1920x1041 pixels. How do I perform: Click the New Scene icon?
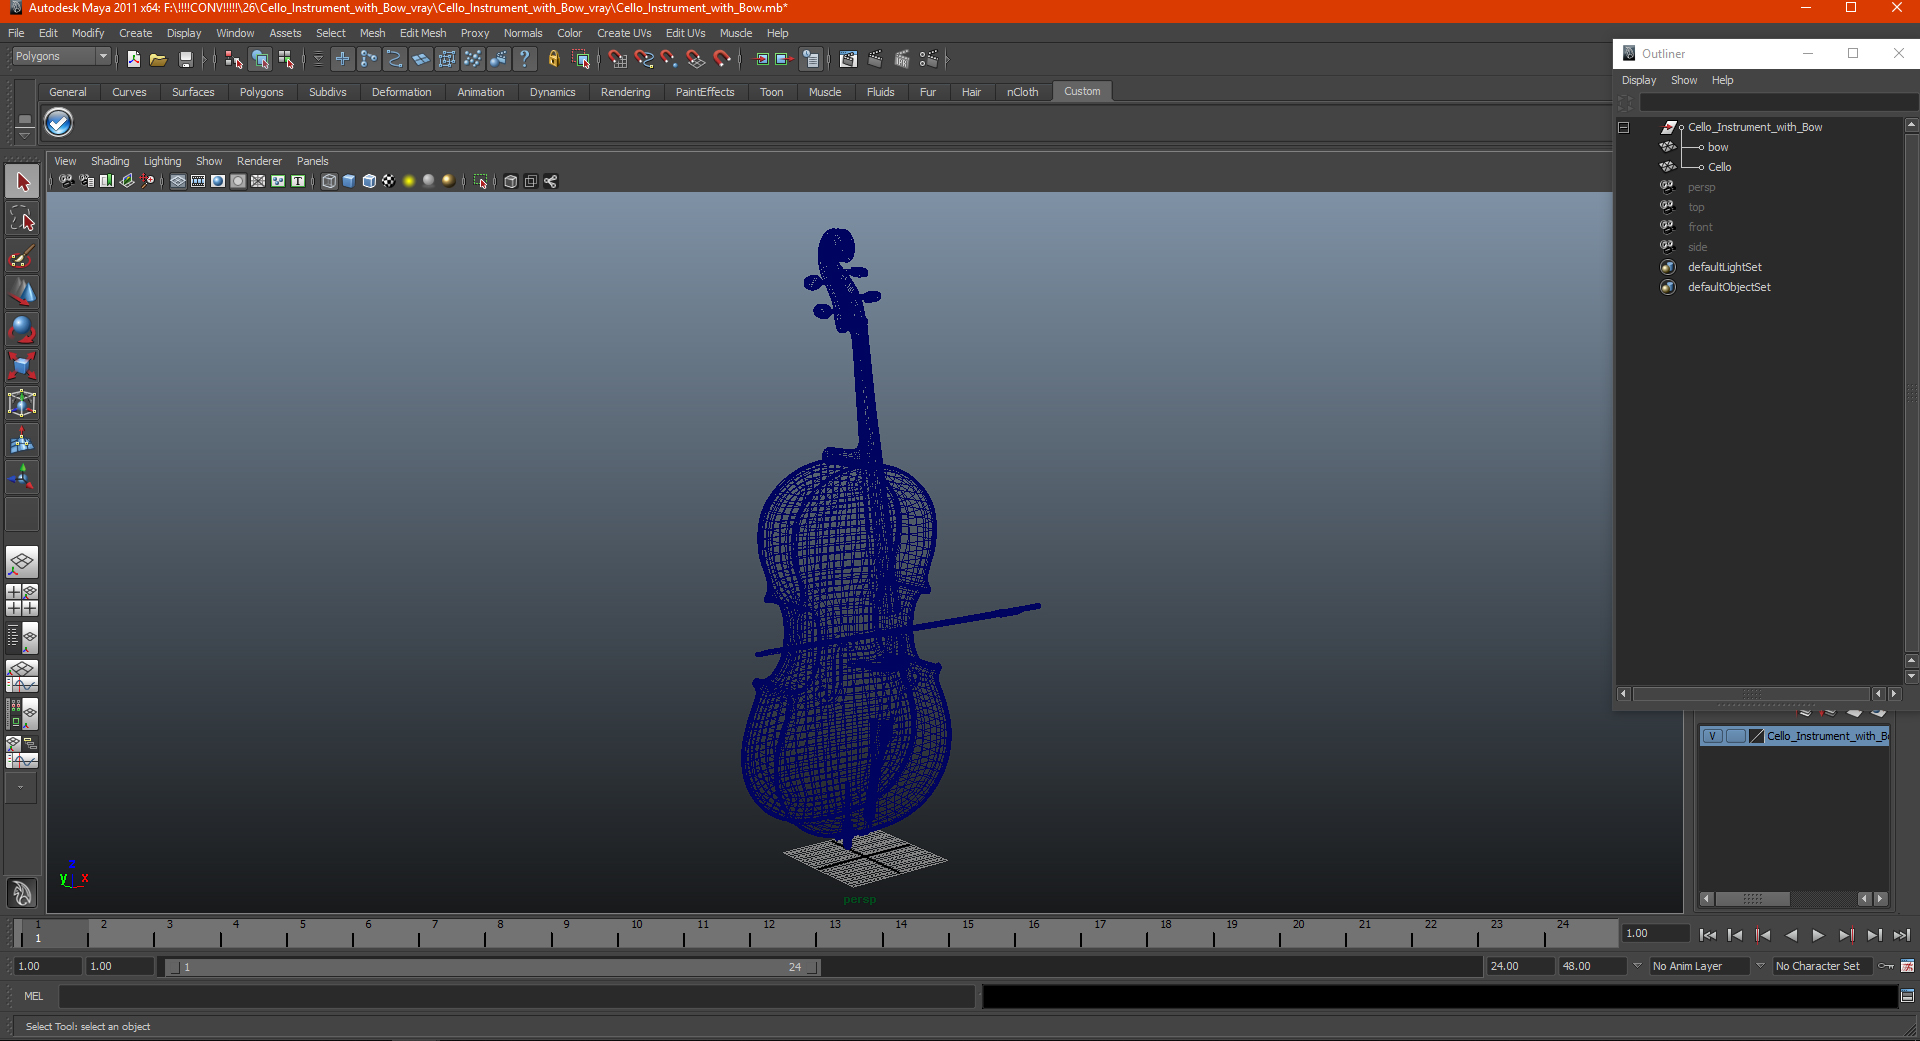(133, 60)
